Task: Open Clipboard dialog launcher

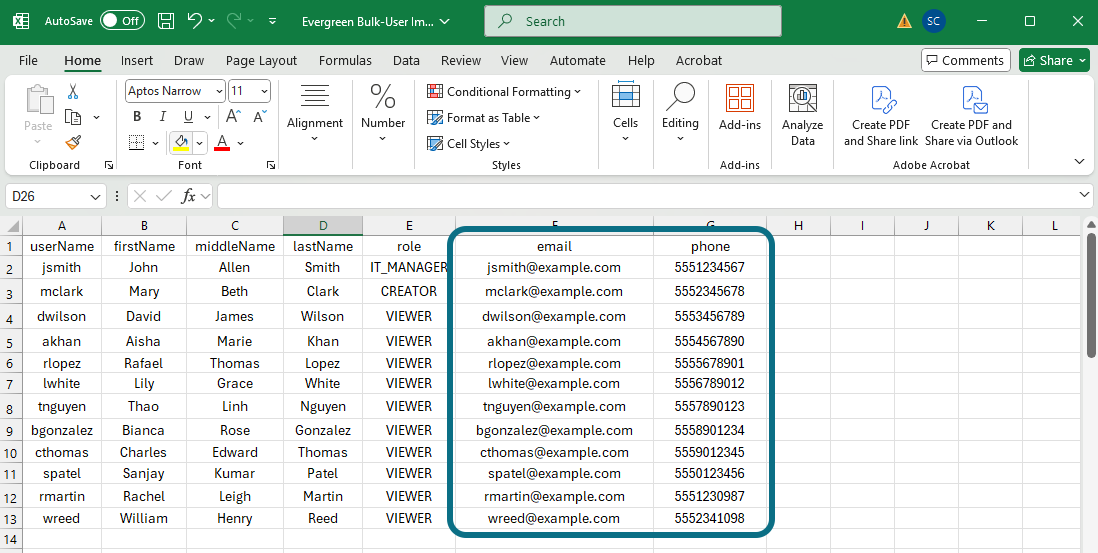Action: (x=109, y=165)
